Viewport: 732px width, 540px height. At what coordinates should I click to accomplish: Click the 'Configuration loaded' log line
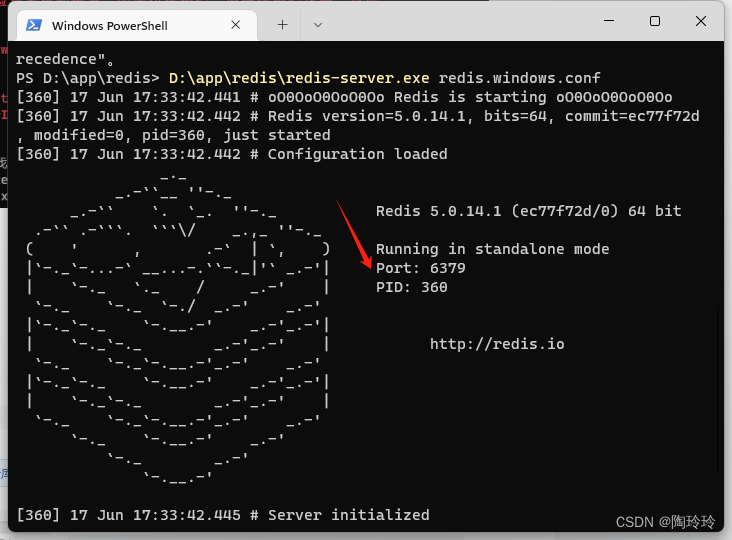tap(232, 154)
